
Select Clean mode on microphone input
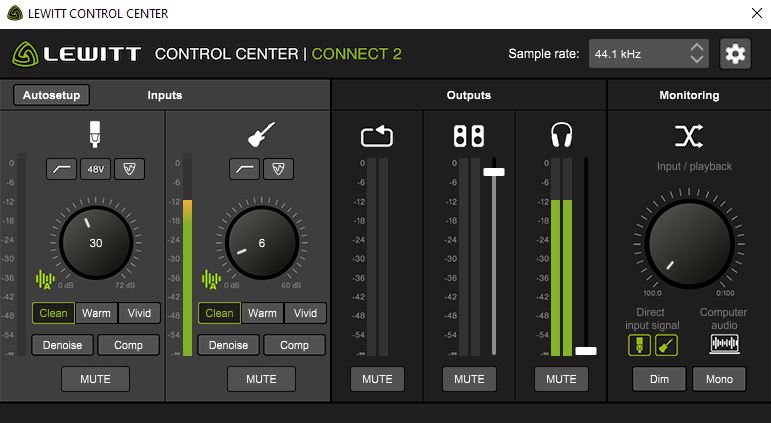point(53,313)
